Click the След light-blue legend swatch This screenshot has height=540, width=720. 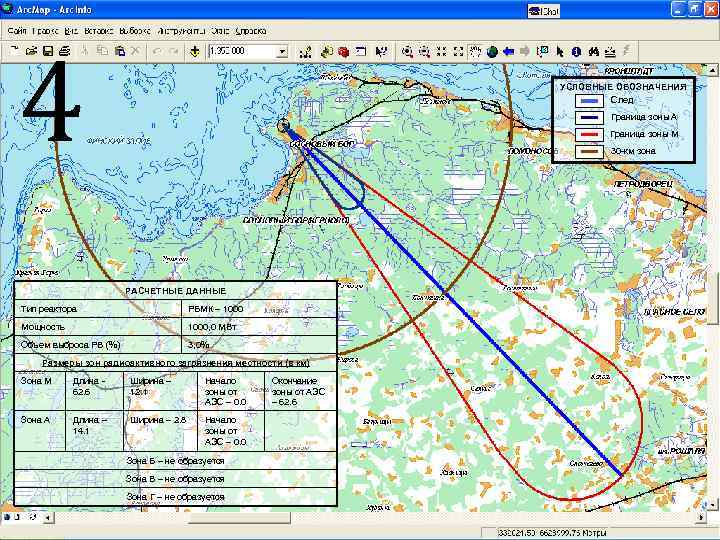coord(589,101)
